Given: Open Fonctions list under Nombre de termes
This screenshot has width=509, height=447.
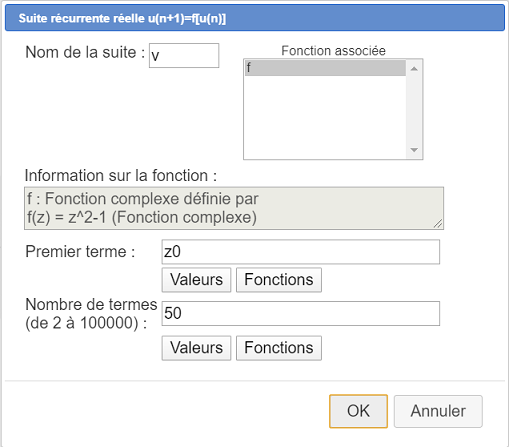Looking at the screenshot, I should [279, 348].
